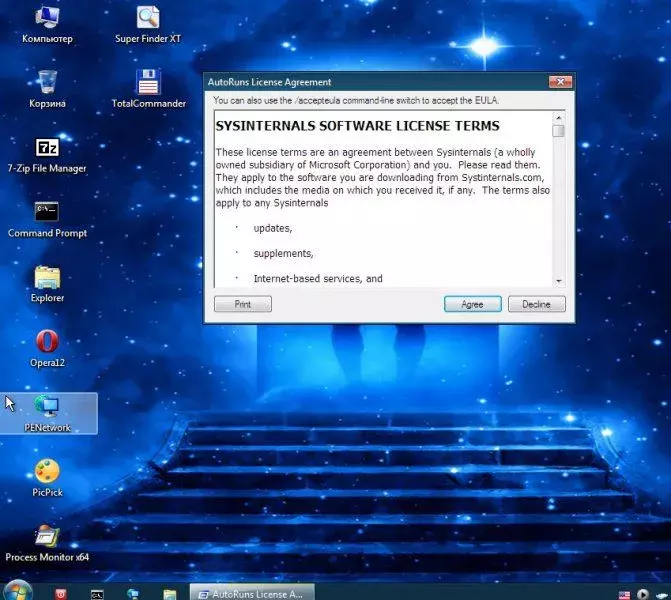
Task: Click the SYSINTERNALS SOFTWARE LICENSE TERMS heading
Action: [x=357, y=126]
